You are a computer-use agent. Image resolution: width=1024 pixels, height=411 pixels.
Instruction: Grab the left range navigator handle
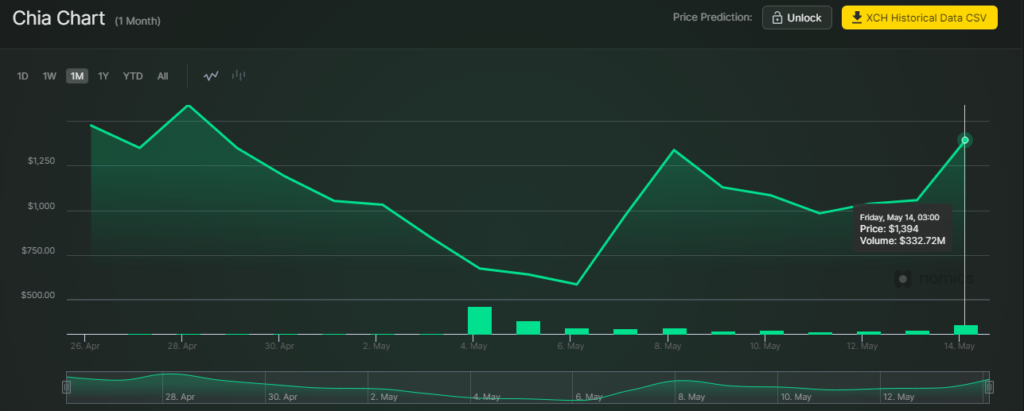click(66, 387)
